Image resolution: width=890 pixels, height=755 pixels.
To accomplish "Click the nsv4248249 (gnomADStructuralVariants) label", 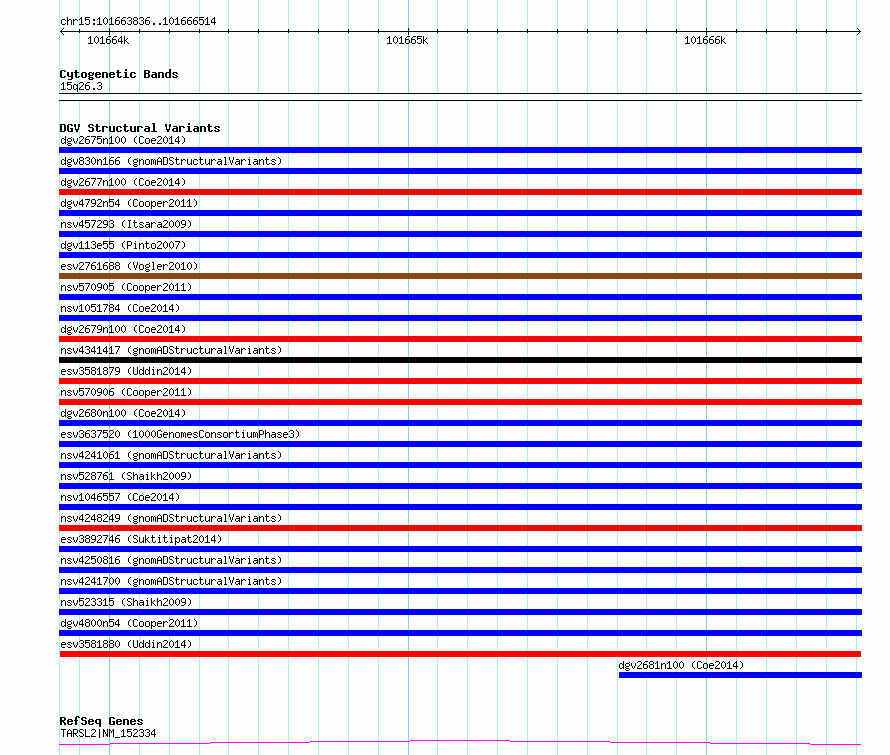I will coord(171,518).
